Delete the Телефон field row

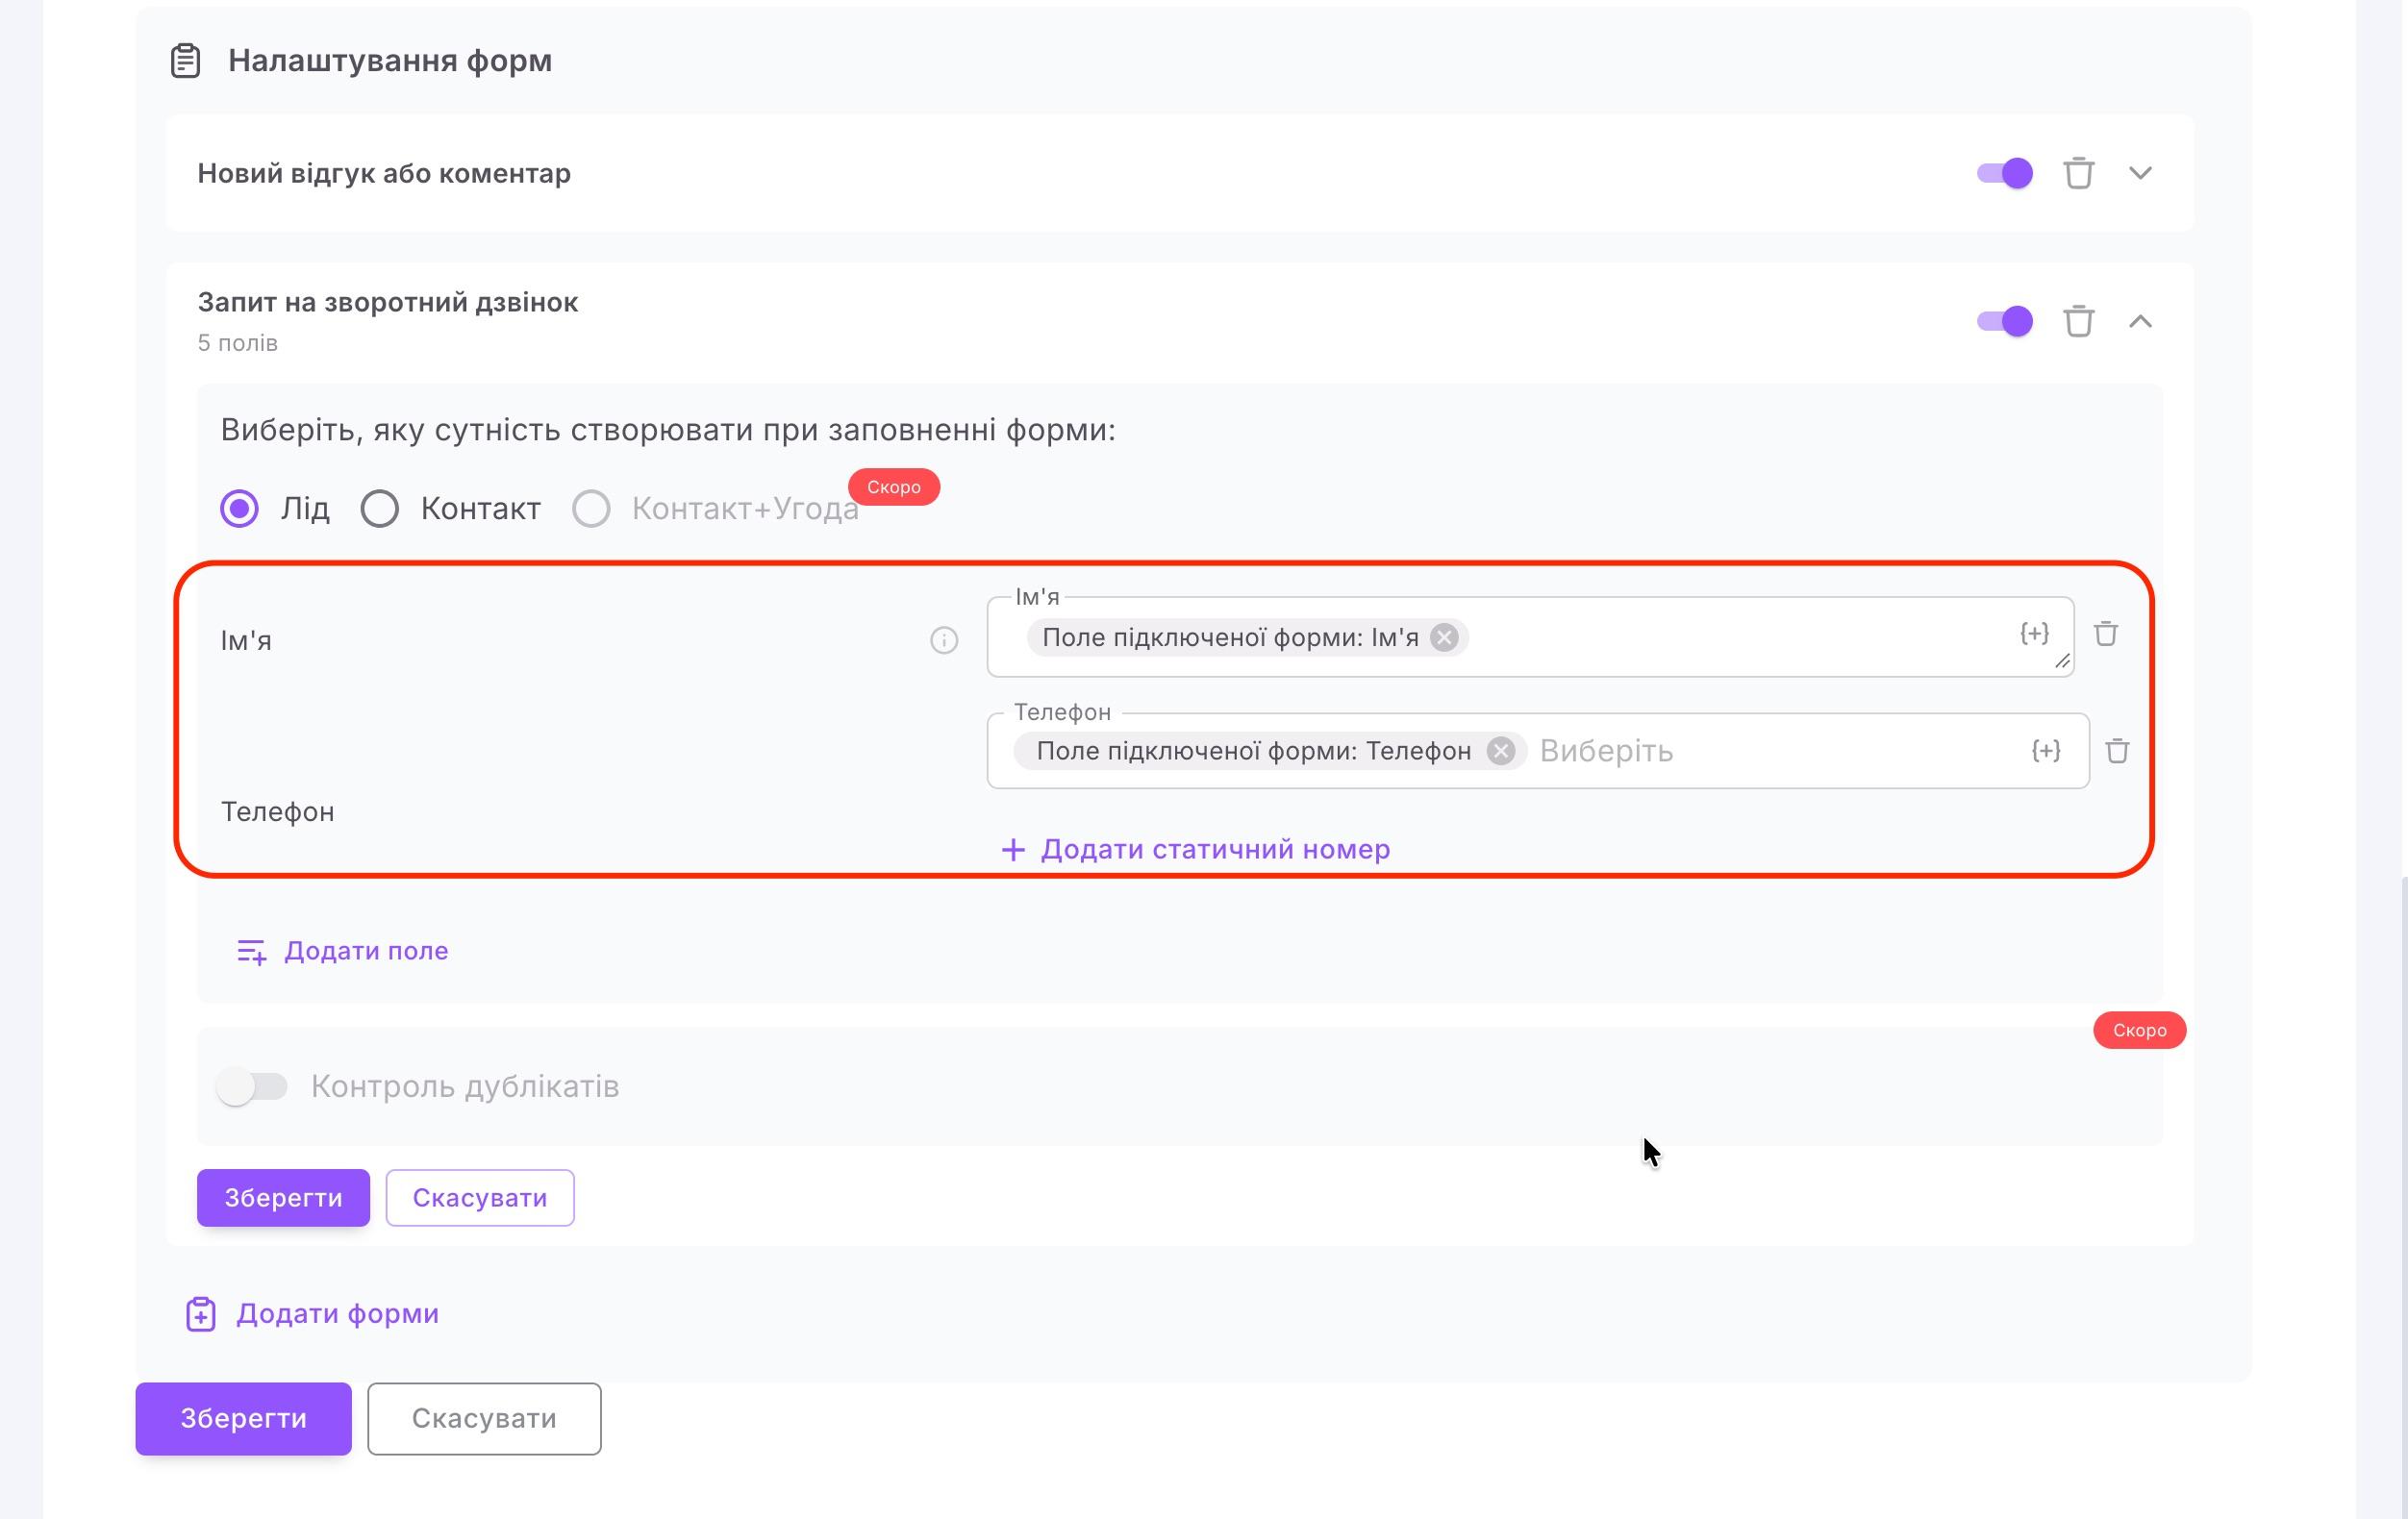[x=2117, y=750]
